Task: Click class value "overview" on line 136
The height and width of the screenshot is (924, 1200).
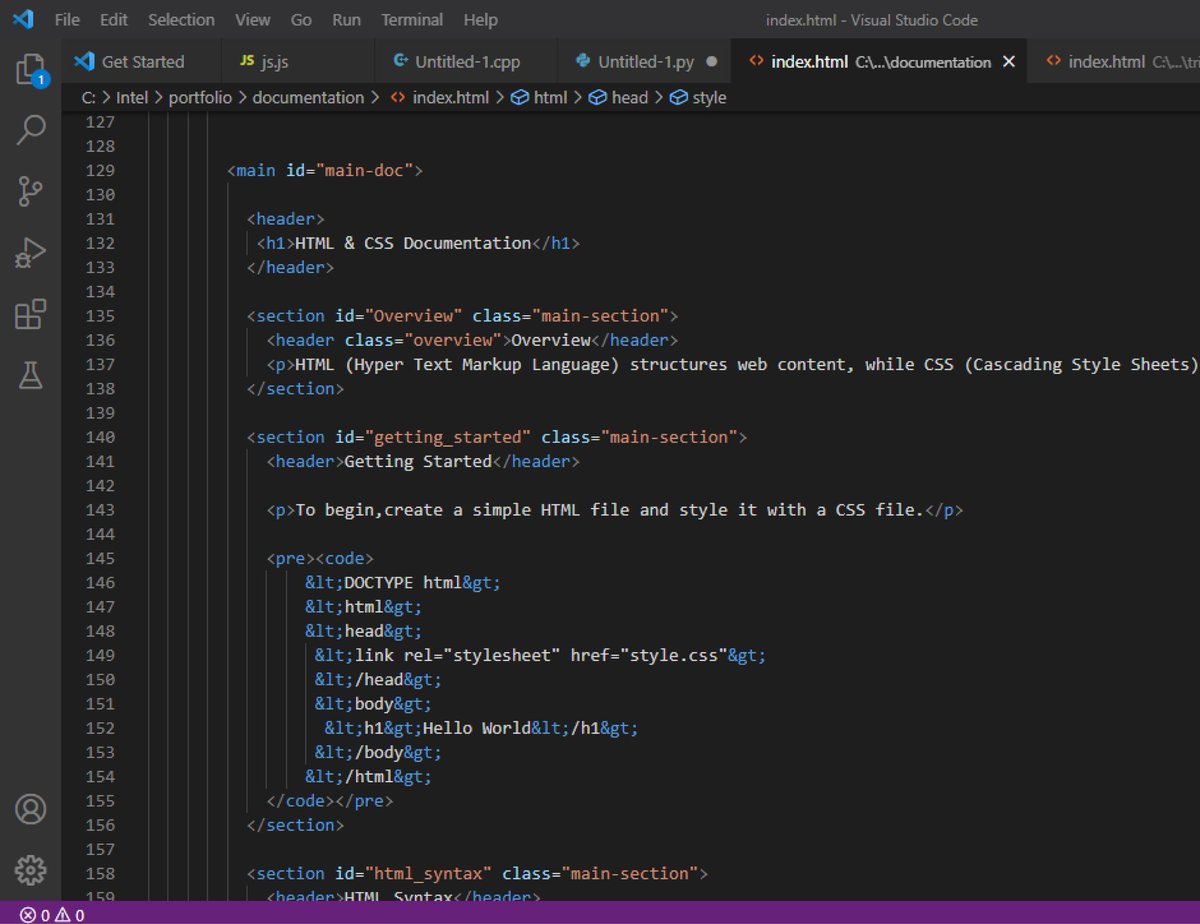Action: [x=453, y=340]
